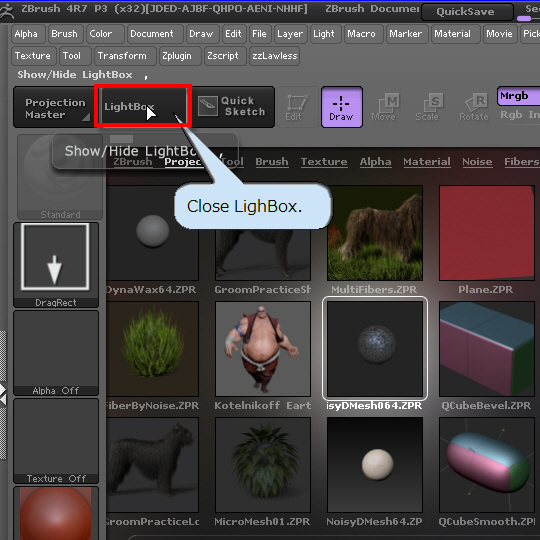Select the GroomPracticeLong dog thumbnail
540x540 pixels.
[153, 465]
